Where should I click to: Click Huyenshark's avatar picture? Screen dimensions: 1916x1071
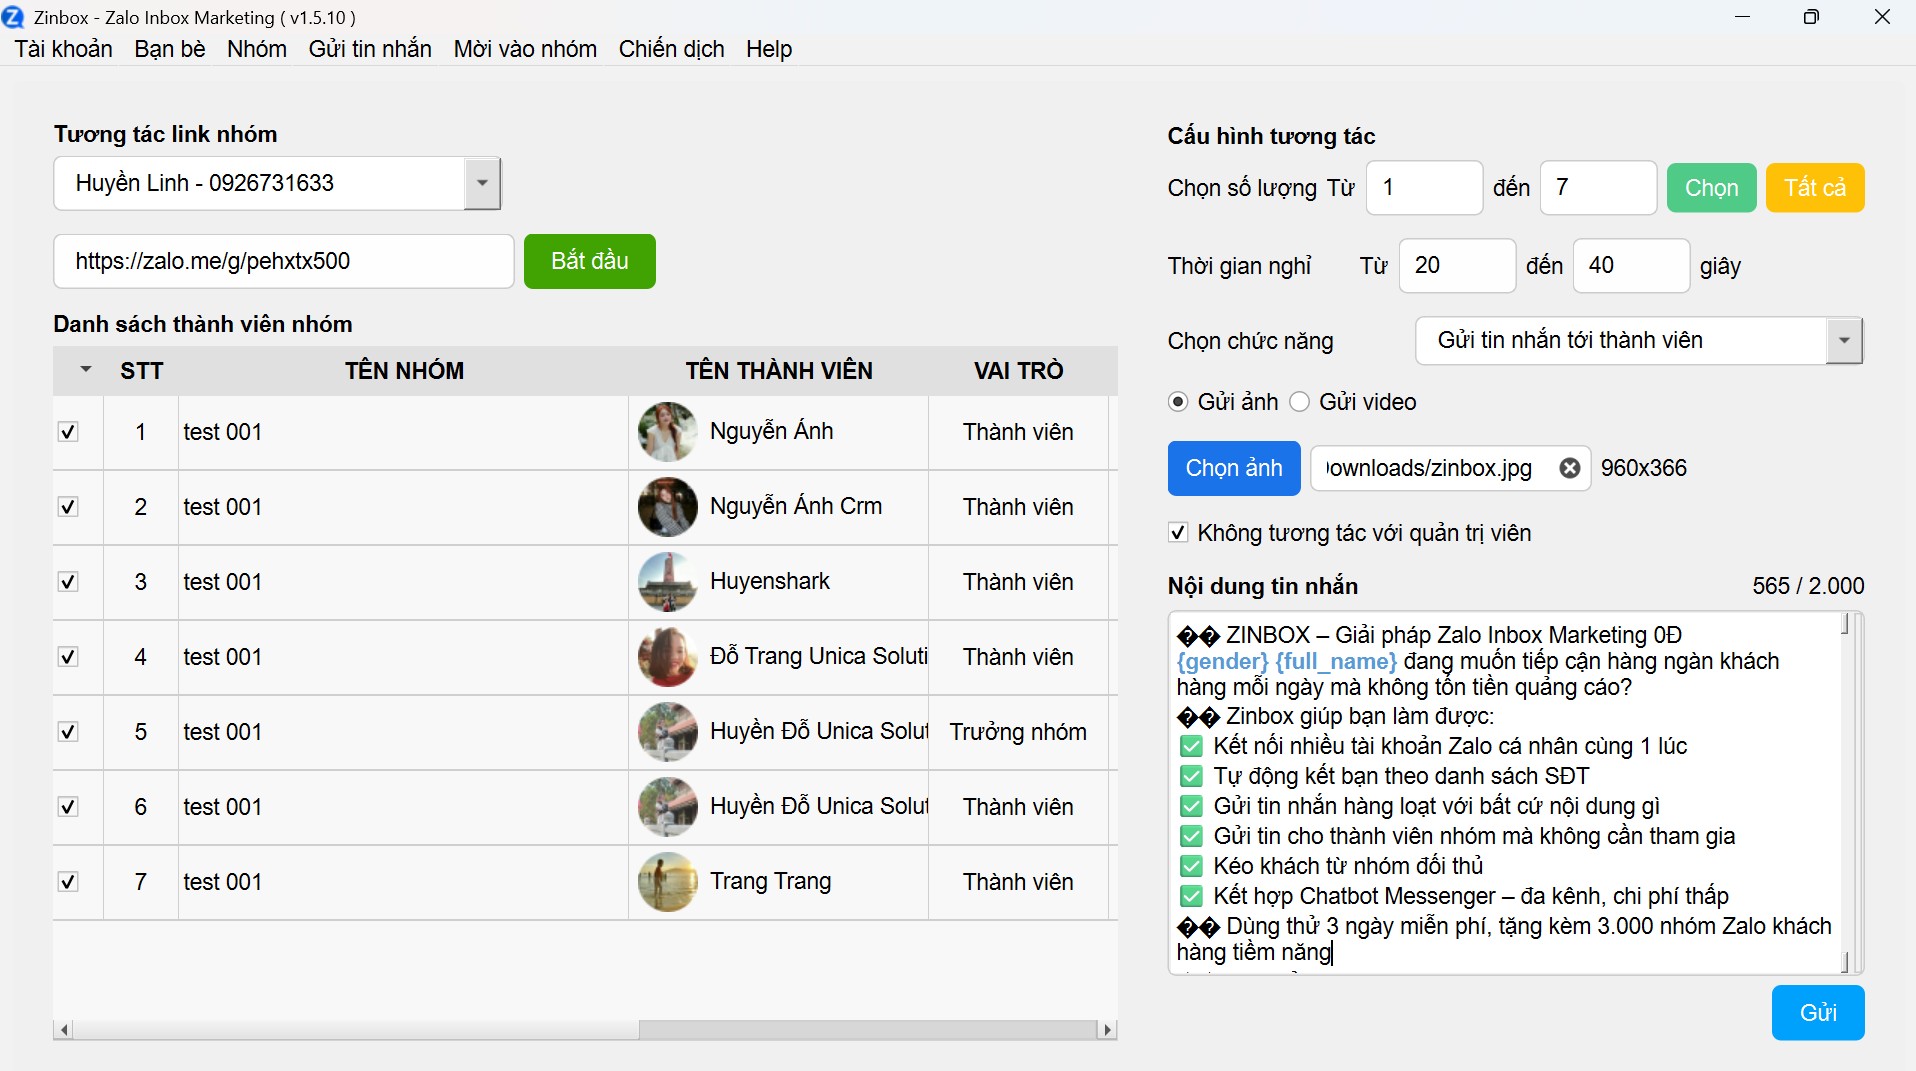667,582
